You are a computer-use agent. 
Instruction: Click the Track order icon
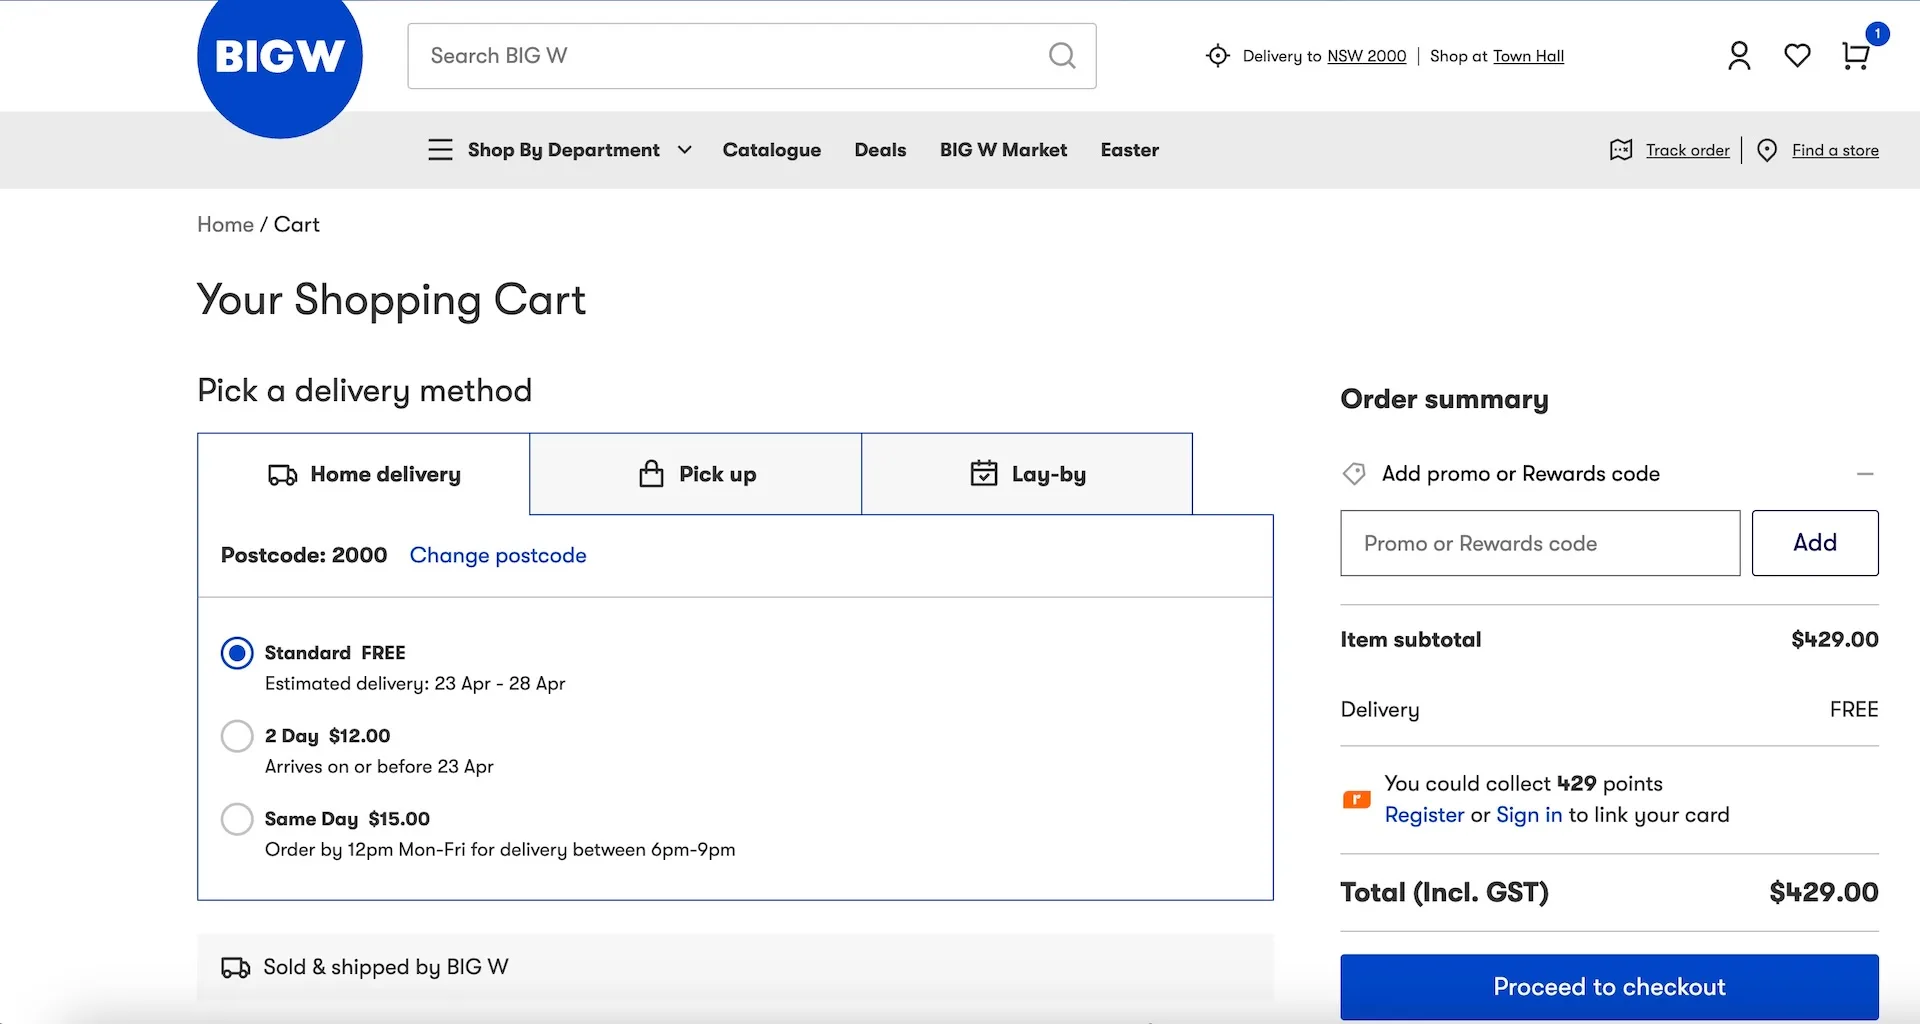click(1621, 149)
